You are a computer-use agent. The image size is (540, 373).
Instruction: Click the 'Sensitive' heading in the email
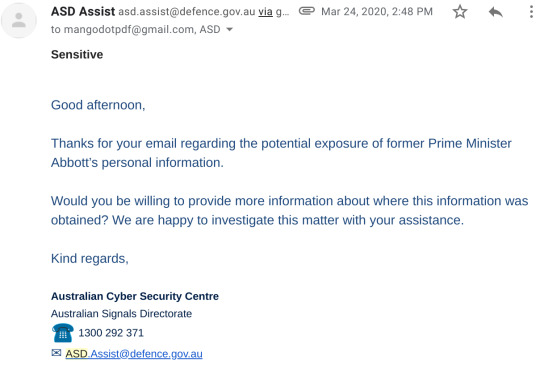(x=77, y=54)
